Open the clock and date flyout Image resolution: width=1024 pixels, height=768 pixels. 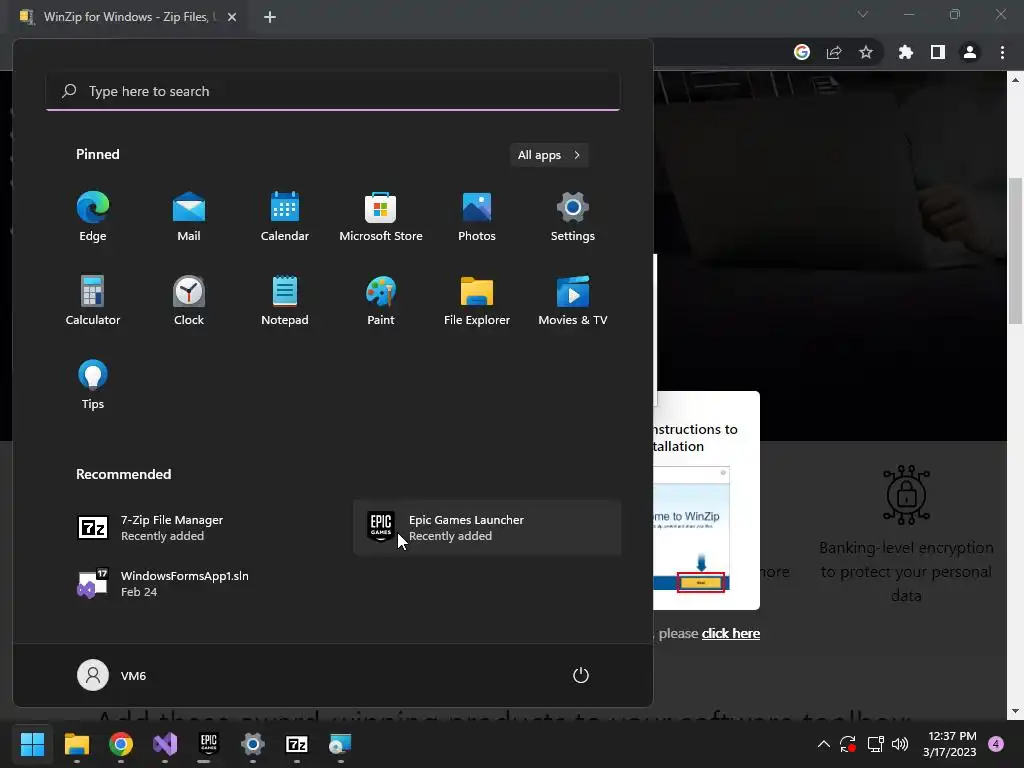coord(950,744)
